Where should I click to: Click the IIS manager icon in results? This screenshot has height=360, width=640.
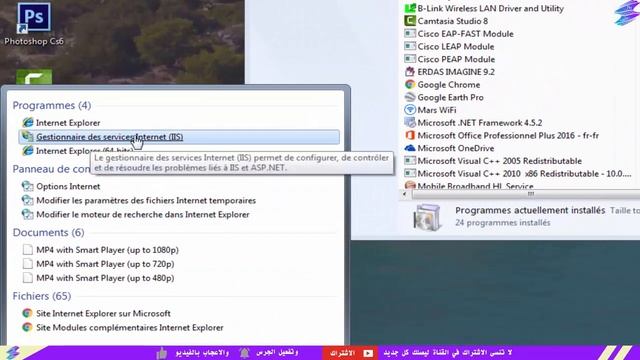(x=28, y=137)
